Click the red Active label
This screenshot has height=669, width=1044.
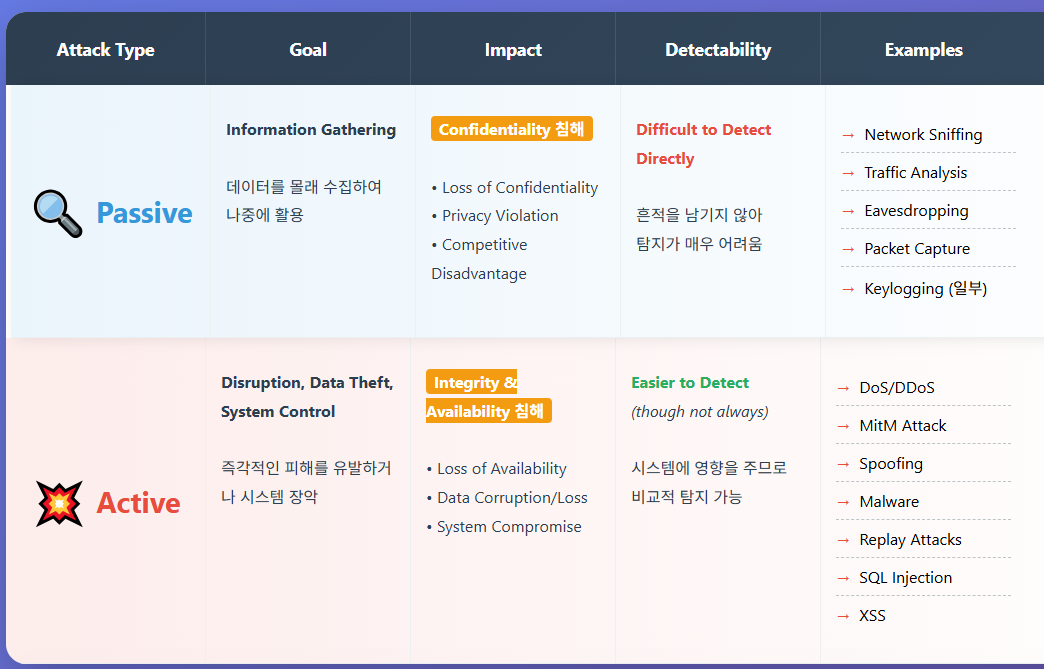(x=138, y=503)
